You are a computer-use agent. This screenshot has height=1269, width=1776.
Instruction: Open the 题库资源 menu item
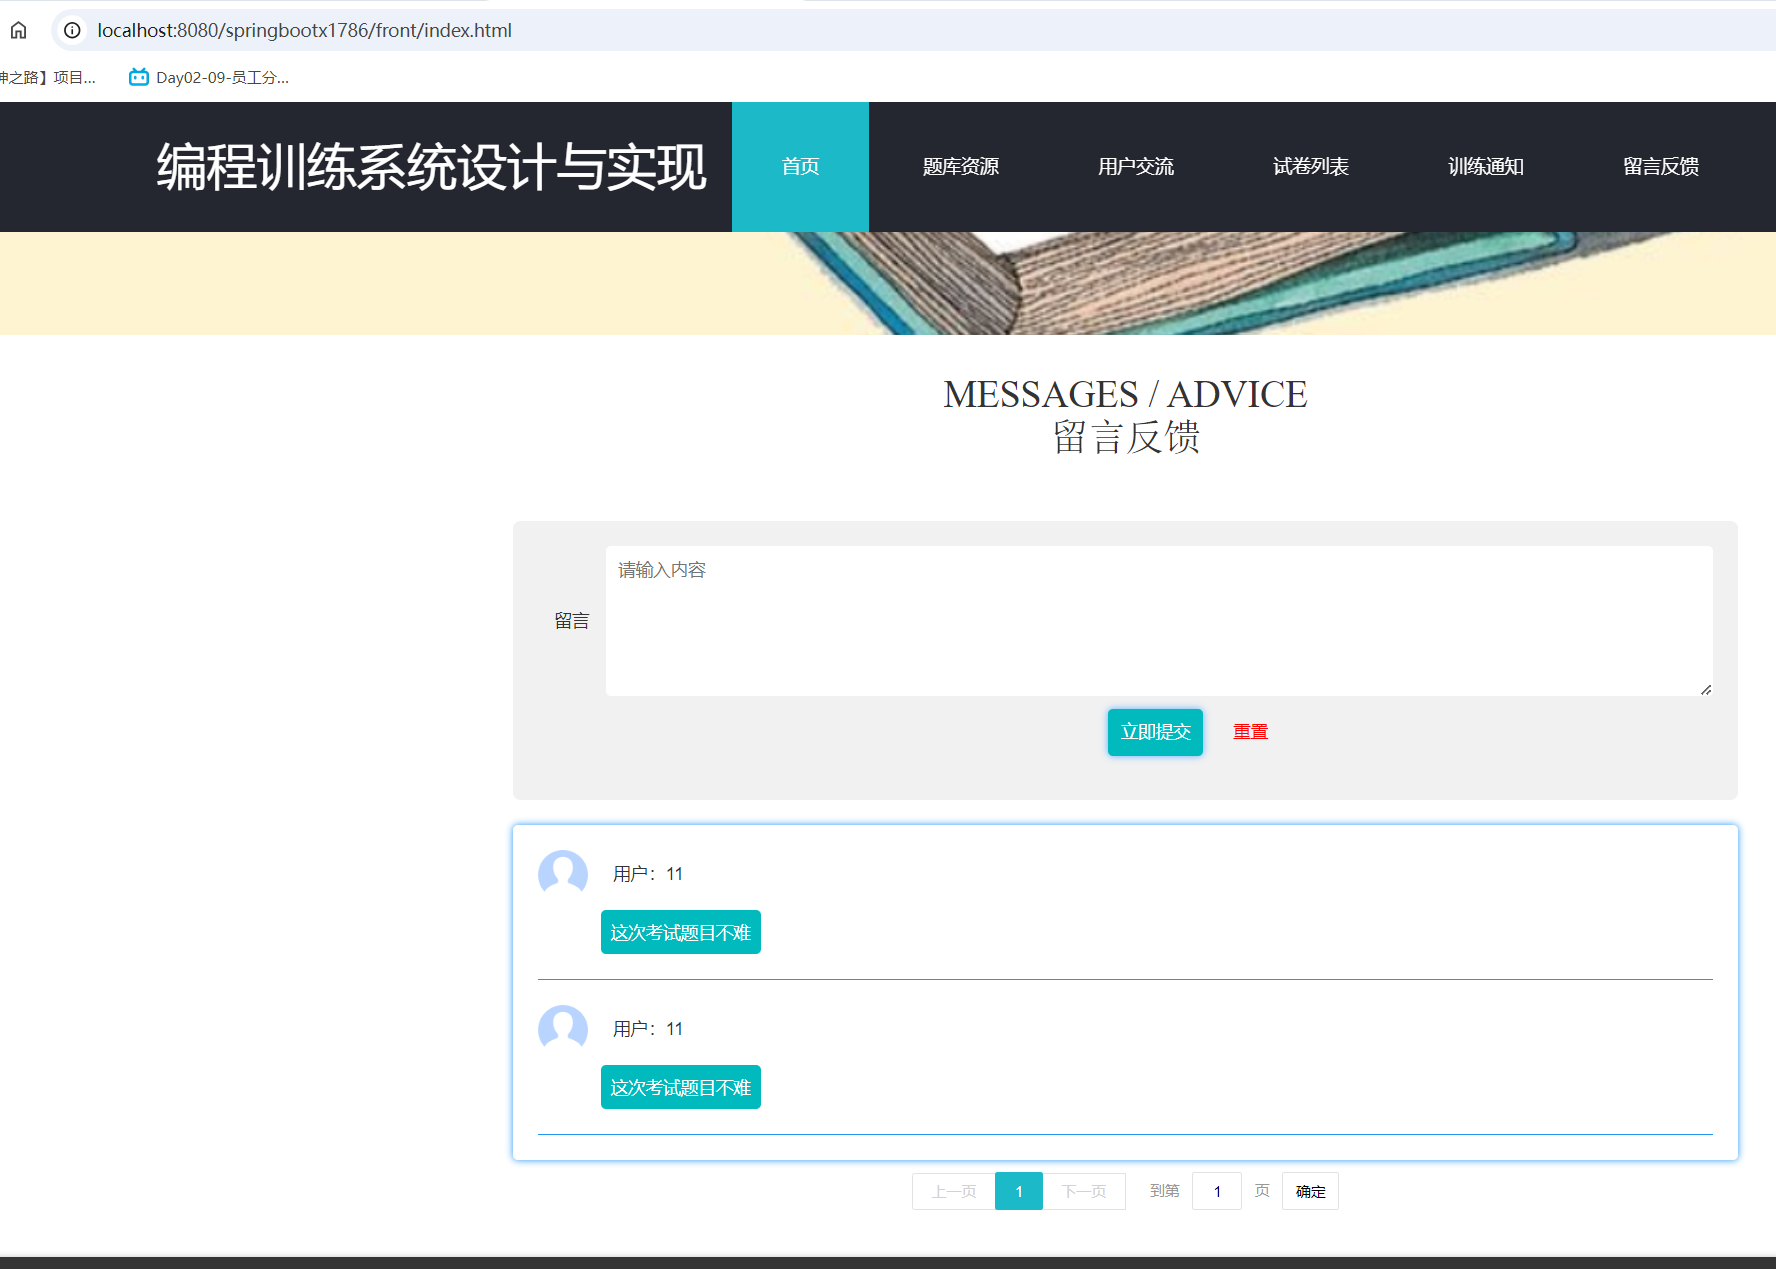coord(960,167)
